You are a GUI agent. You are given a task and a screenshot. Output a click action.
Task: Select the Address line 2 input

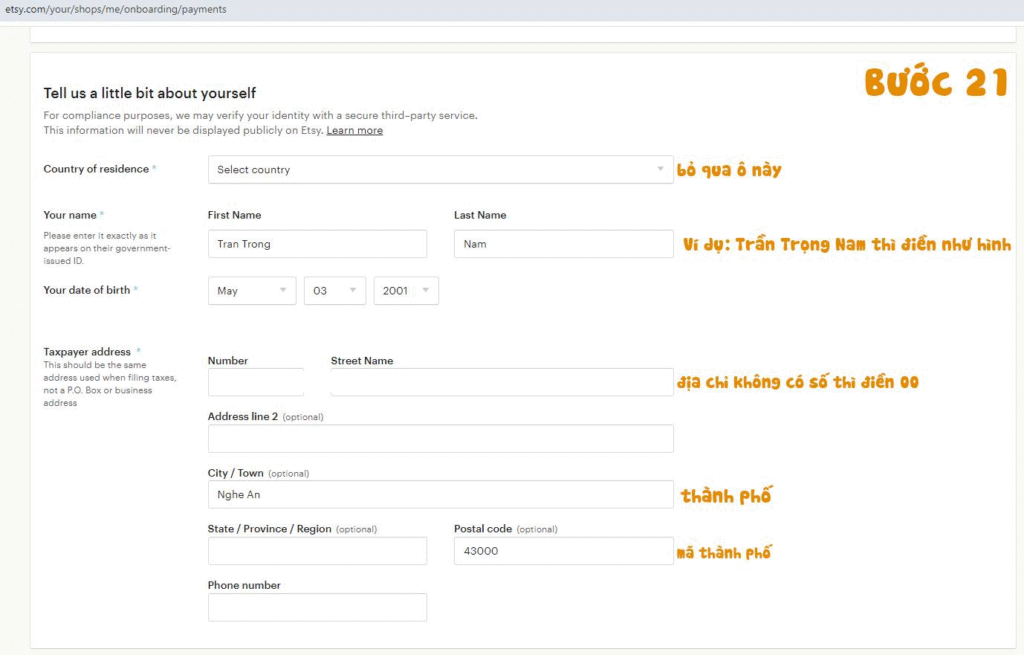(x=440, y=439)
